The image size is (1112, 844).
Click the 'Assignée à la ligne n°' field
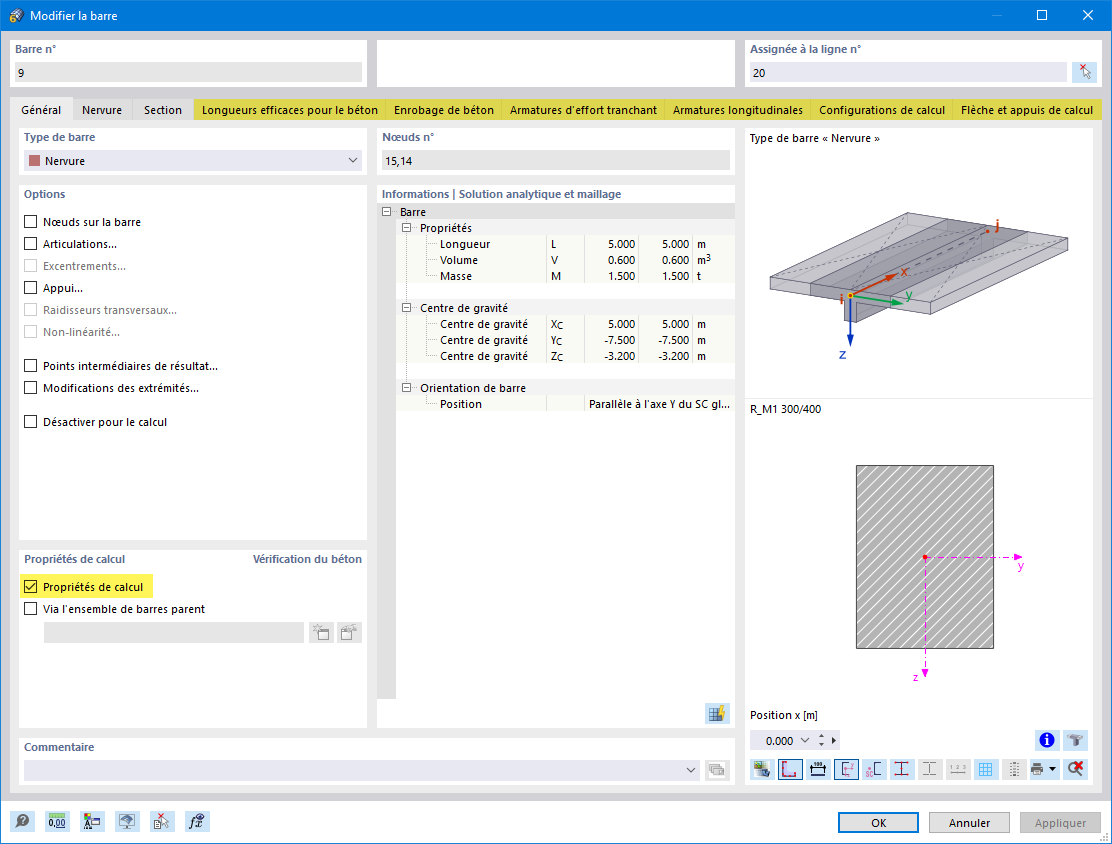pyautogui.click(x=908, y=72)
